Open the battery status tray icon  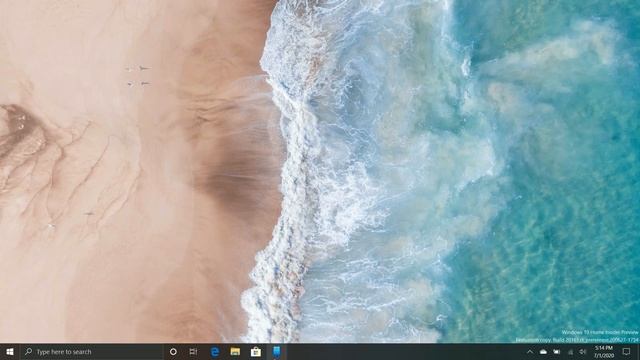coord(557,351)
